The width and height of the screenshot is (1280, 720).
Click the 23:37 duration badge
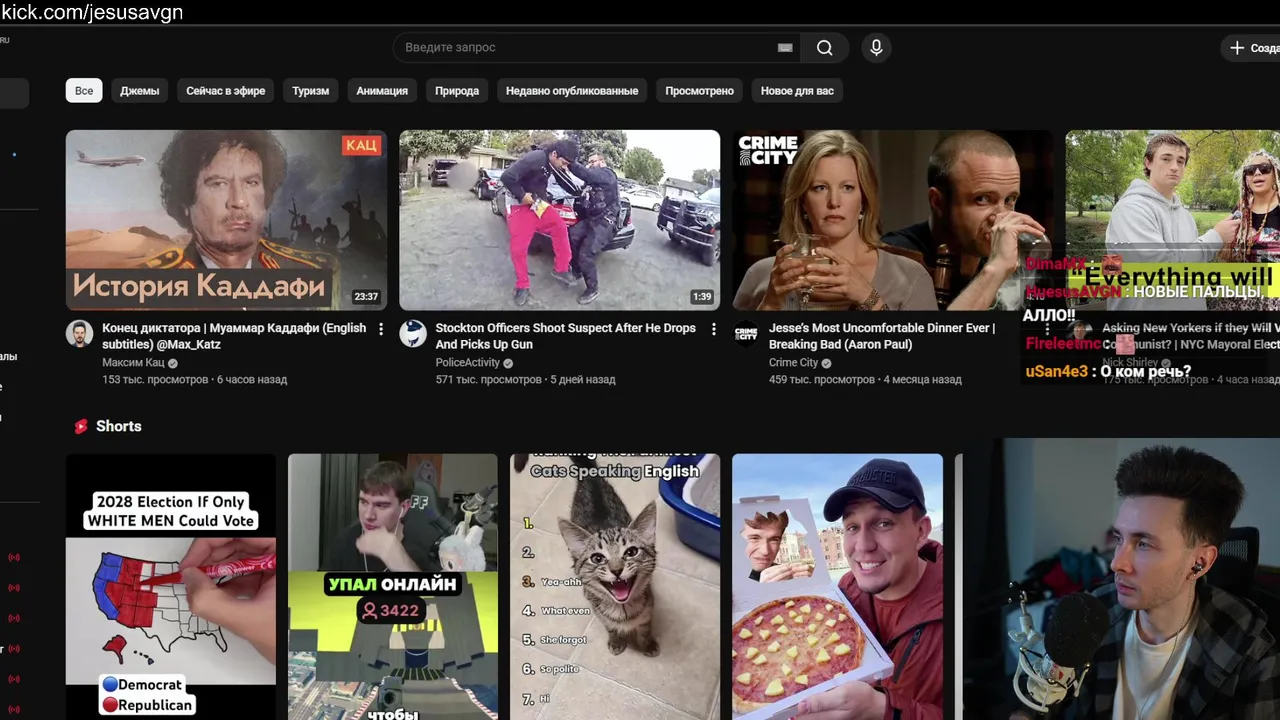[366, 297]
